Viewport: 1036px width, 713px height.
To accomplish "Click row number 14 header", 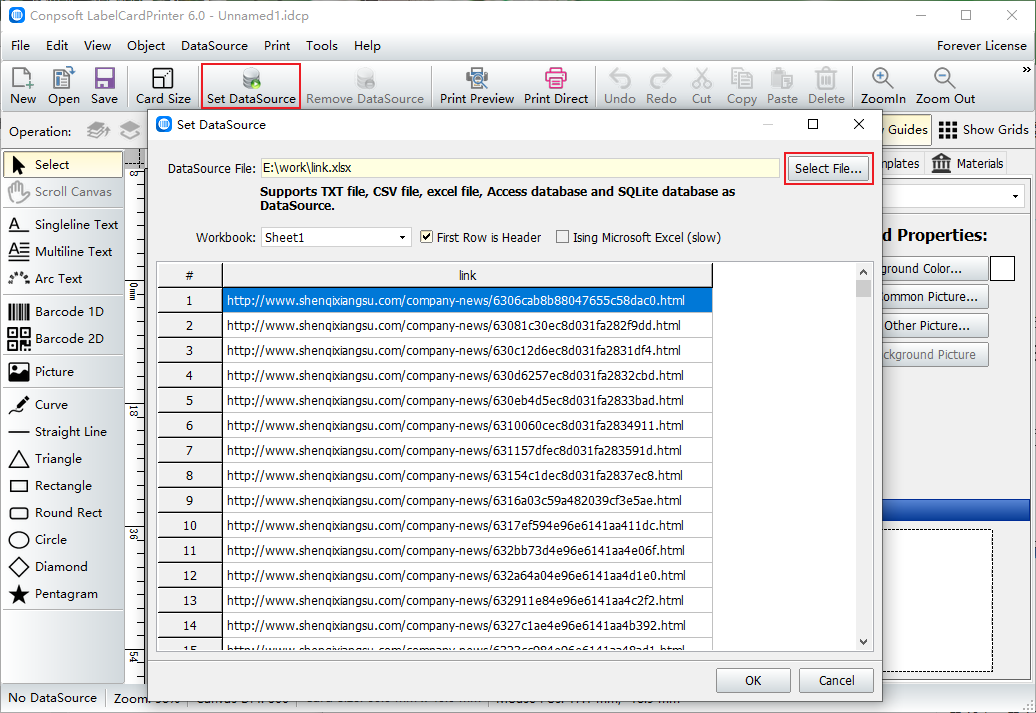I will [x=190, y=625].
